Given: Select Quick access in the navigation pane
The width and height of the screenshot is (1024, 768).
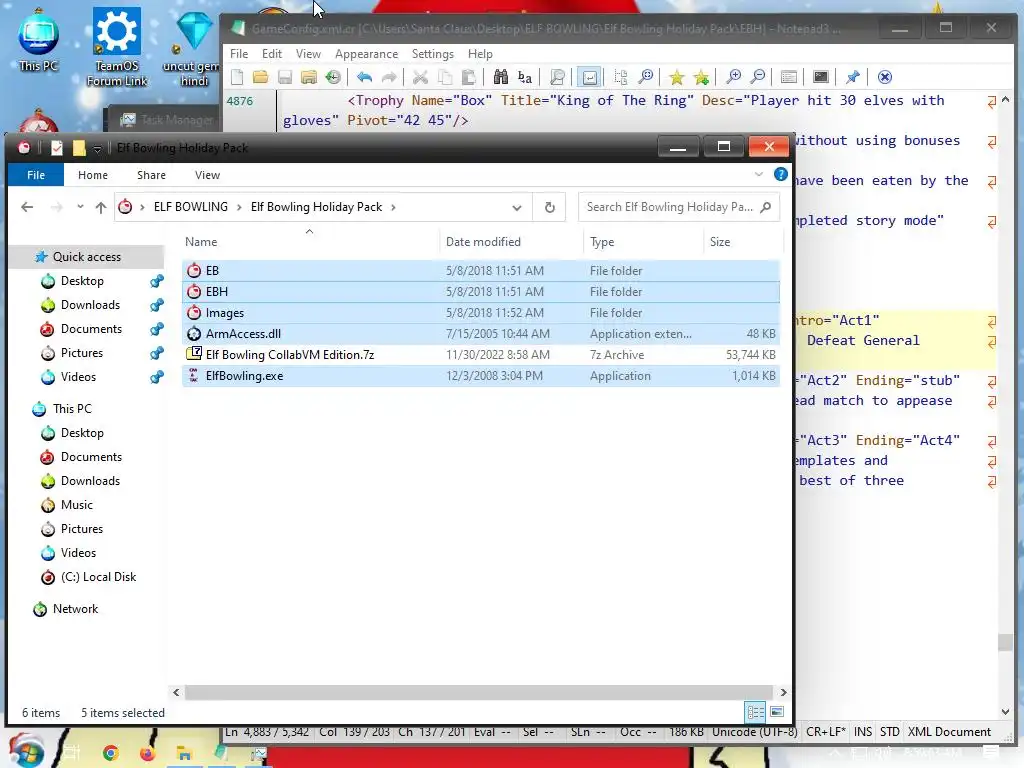Looking at the screenshot, I should (x=86, y=257).
